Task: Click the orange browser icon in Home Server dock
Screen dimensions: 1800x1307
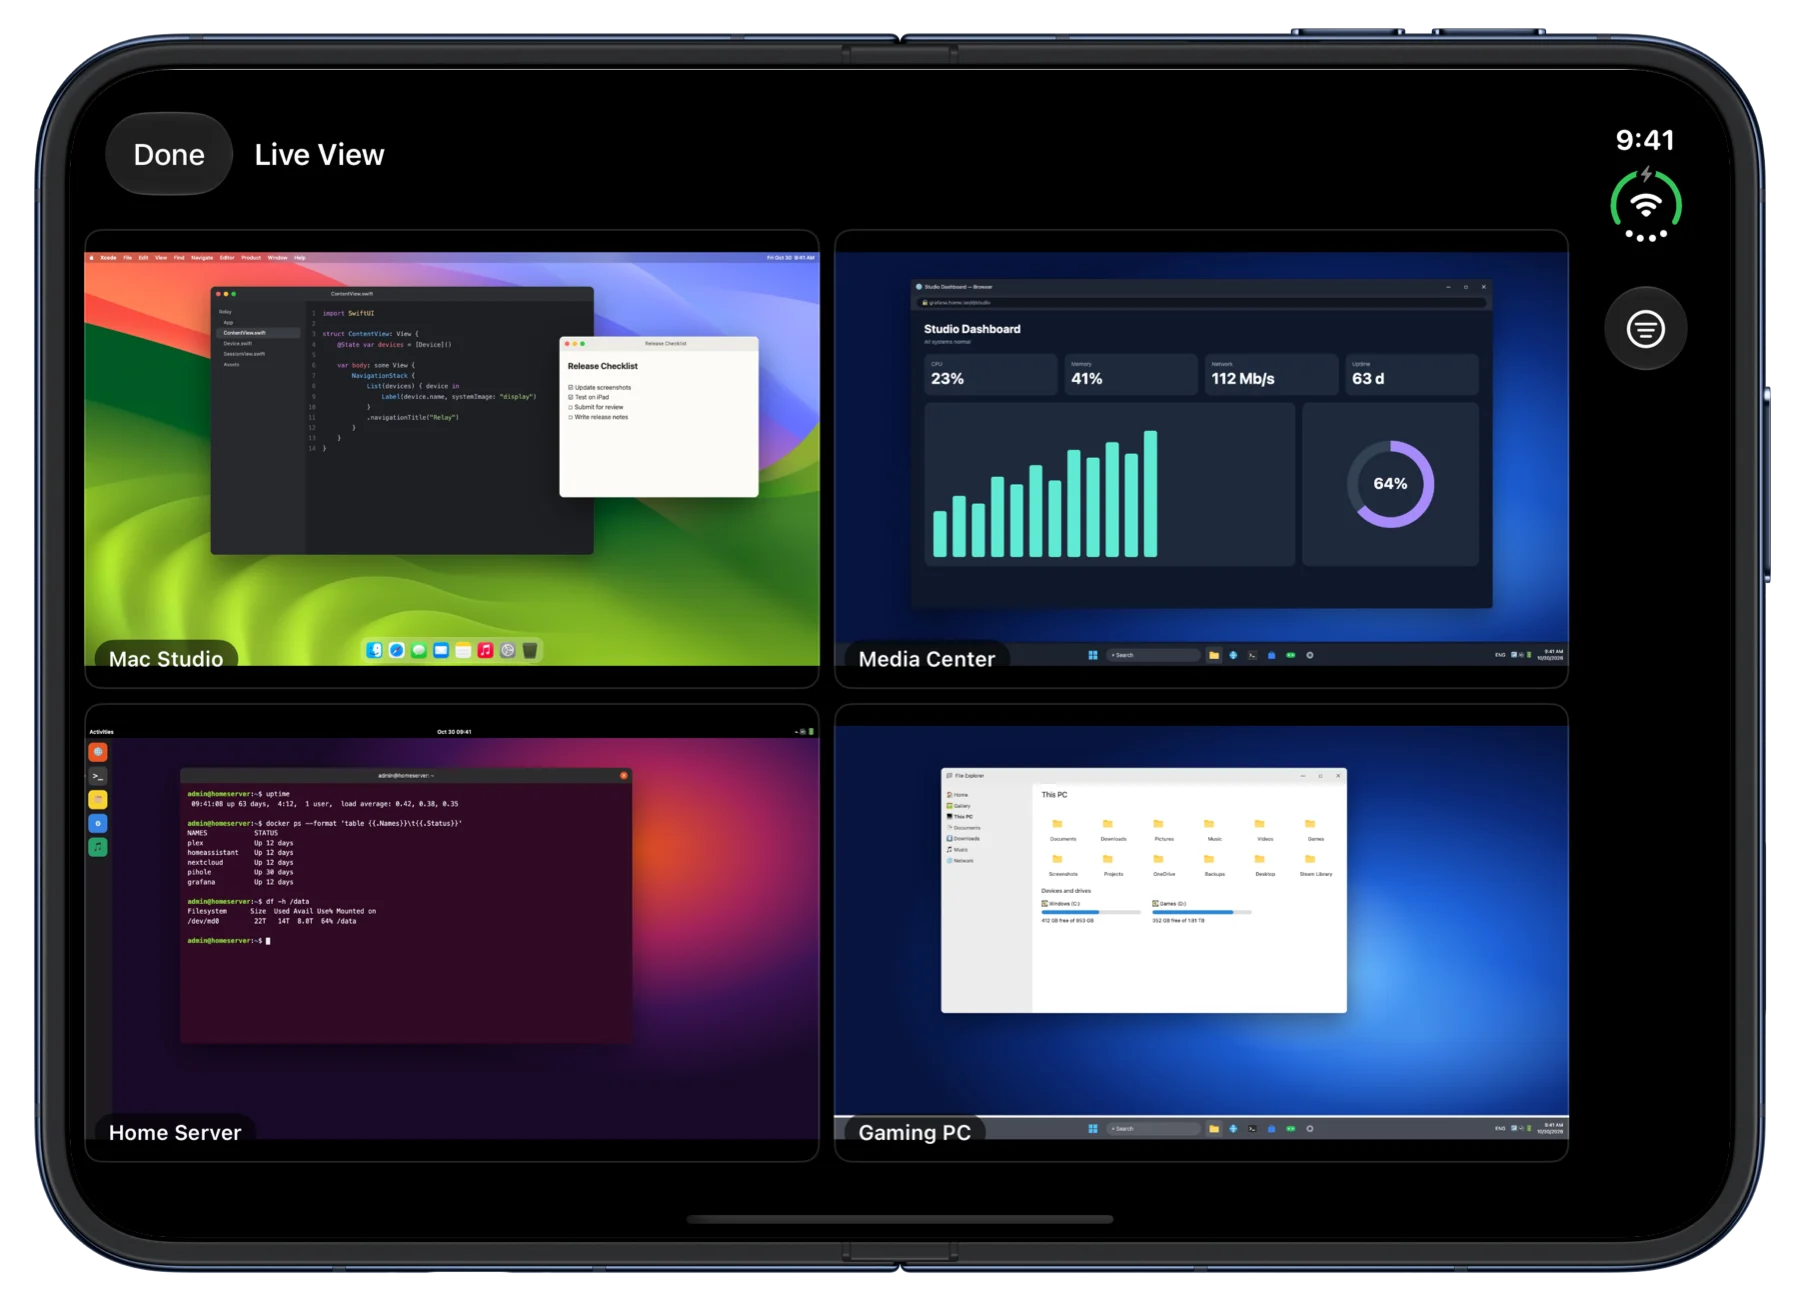Action: click(98, 752)
